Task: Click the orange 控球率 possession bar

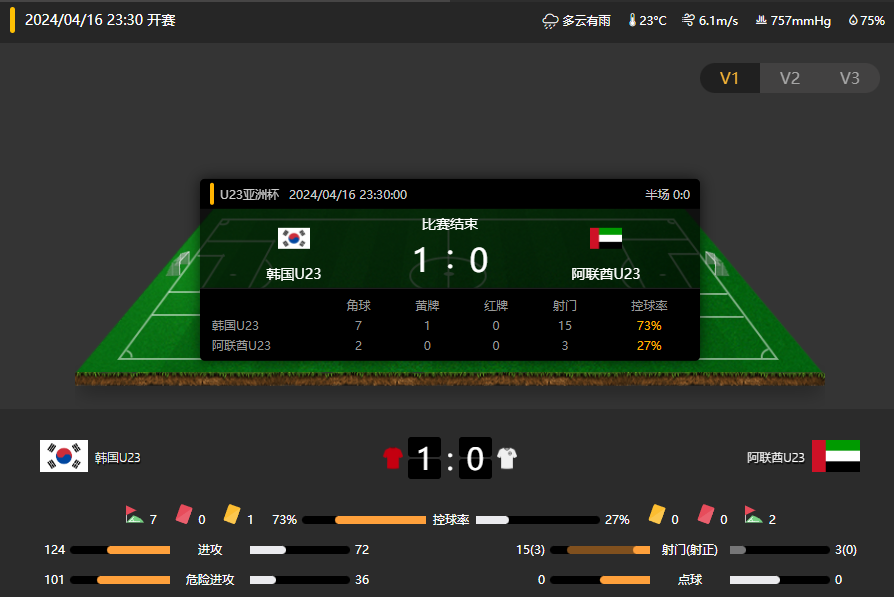Action: point(380,520)
